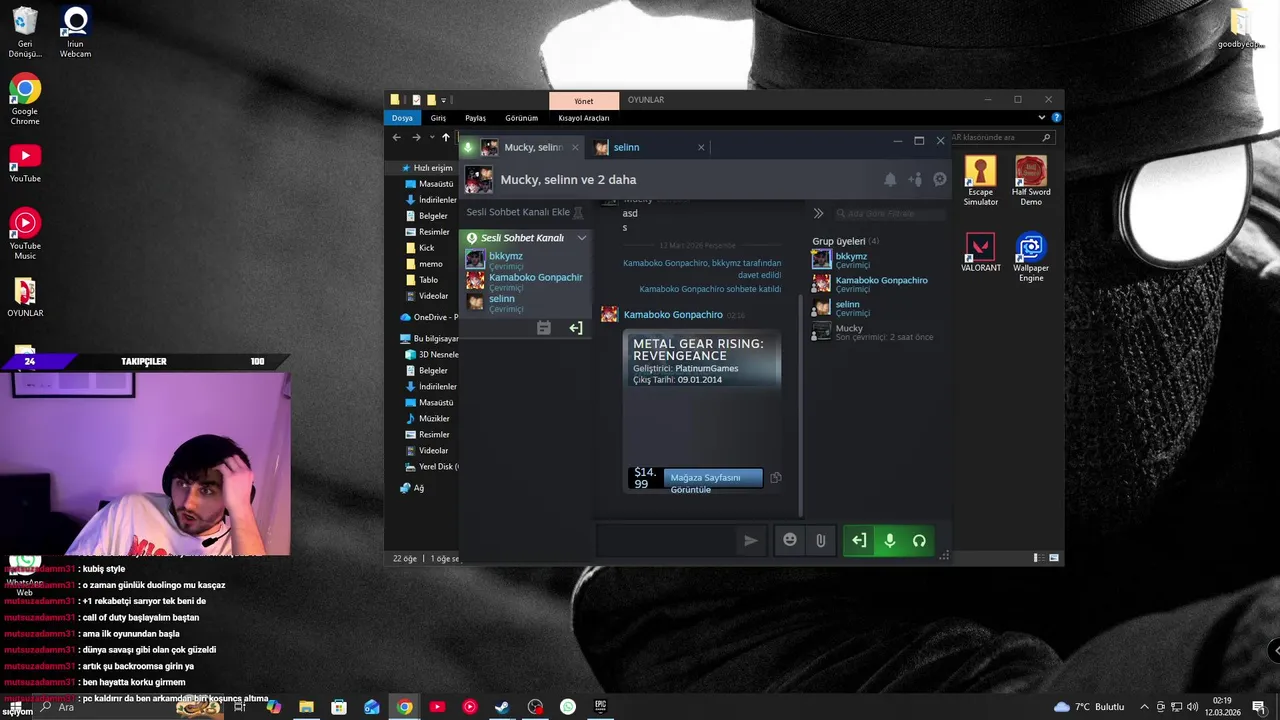This screenshot has width=1280, height=720.
Task: Open Steam from the taskbar
Action: [x=502, y=707]
